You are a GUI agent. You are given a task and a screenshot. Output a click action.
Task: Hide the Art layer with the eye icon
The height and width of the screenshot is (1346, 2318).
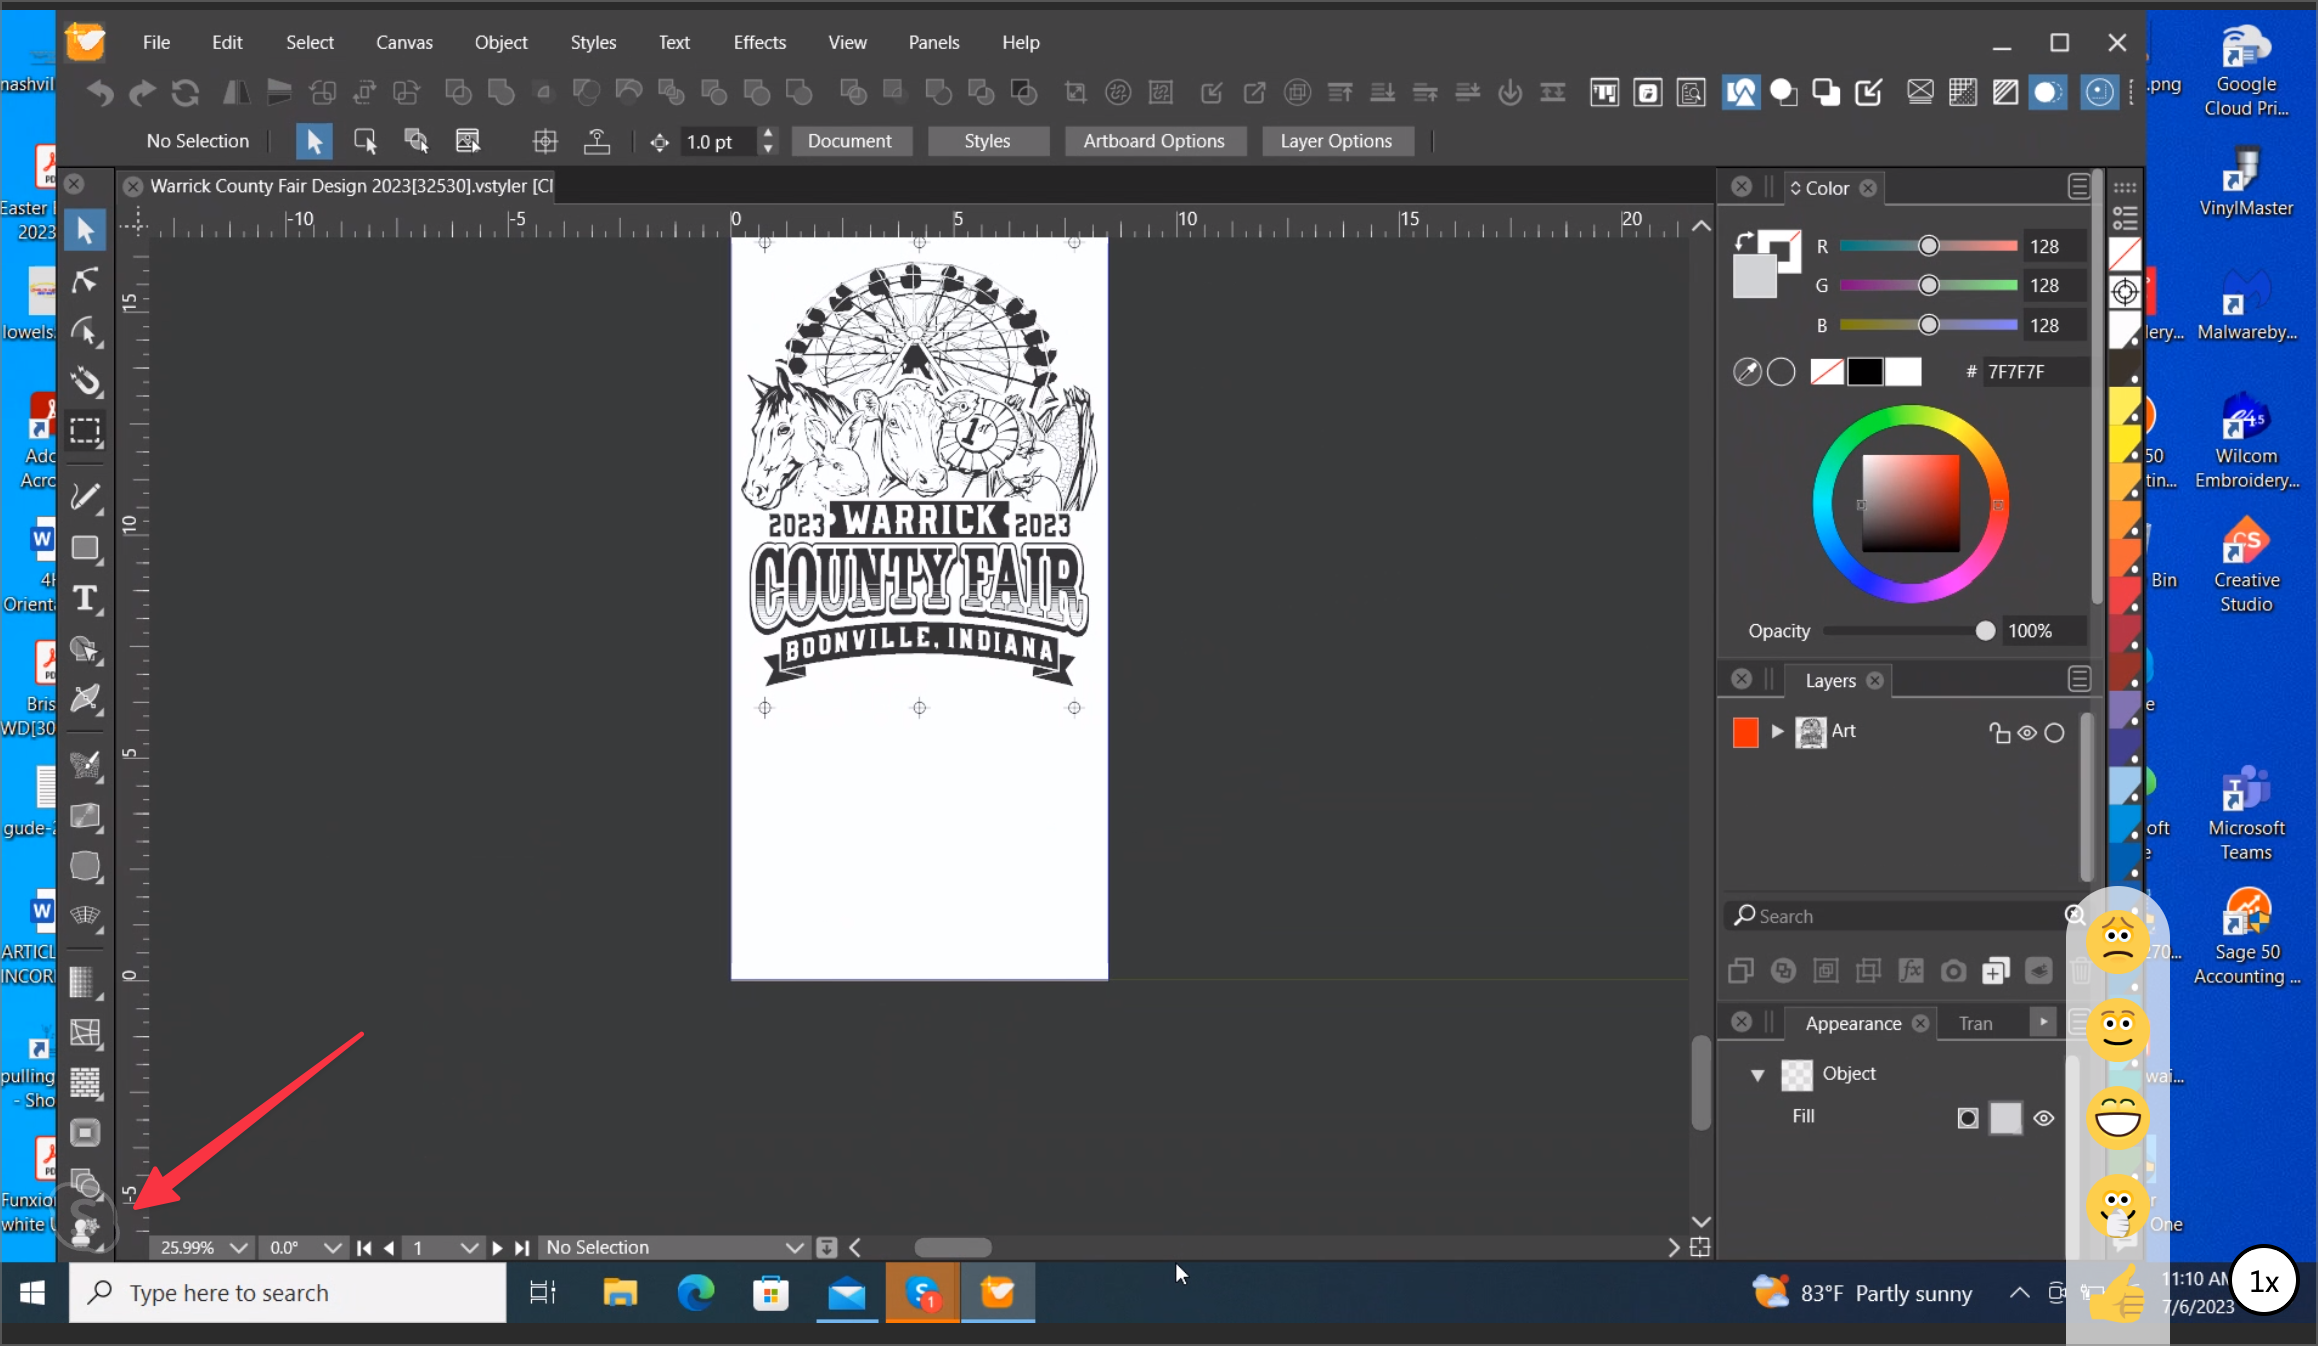click(2027, 733)
